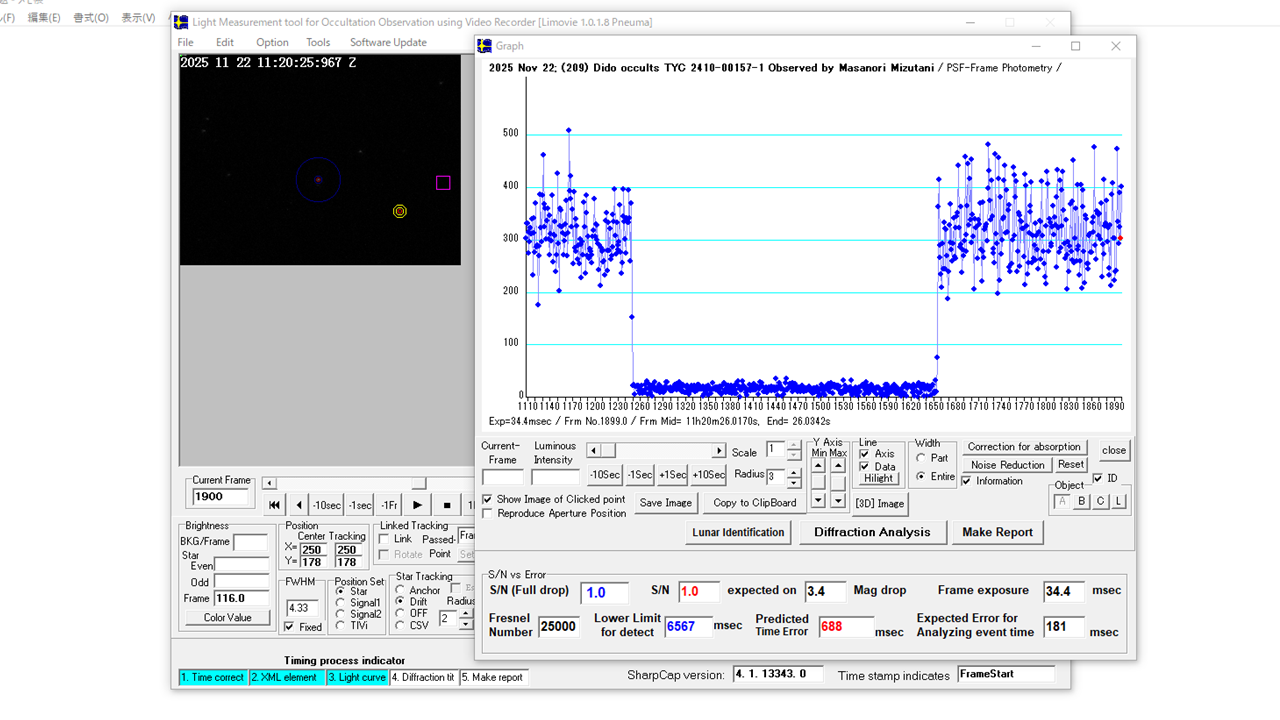1280x720 pixels.
Task: Click the stop playback button
Action: (x=447, y=505)
